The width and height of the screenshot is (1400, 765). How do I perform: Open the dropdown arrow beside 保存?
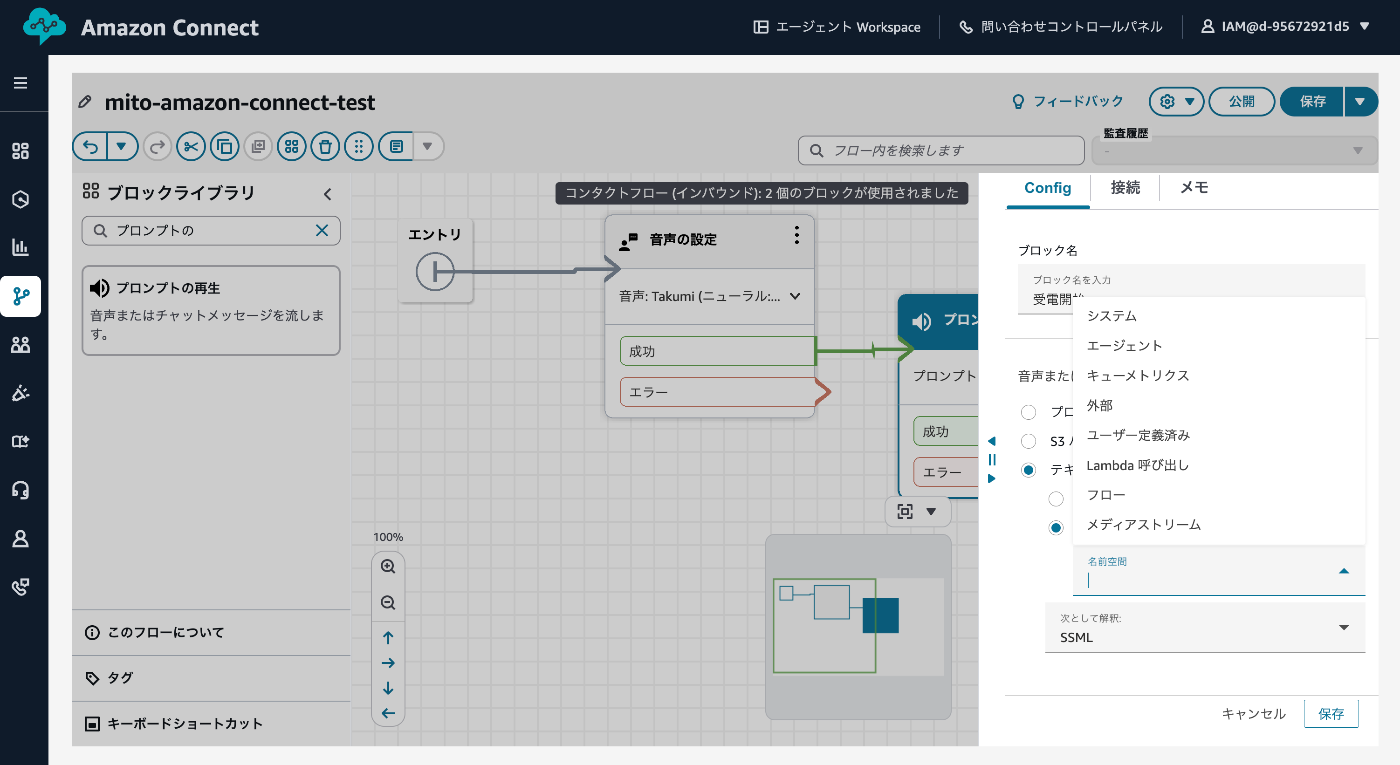(1361, 101)
